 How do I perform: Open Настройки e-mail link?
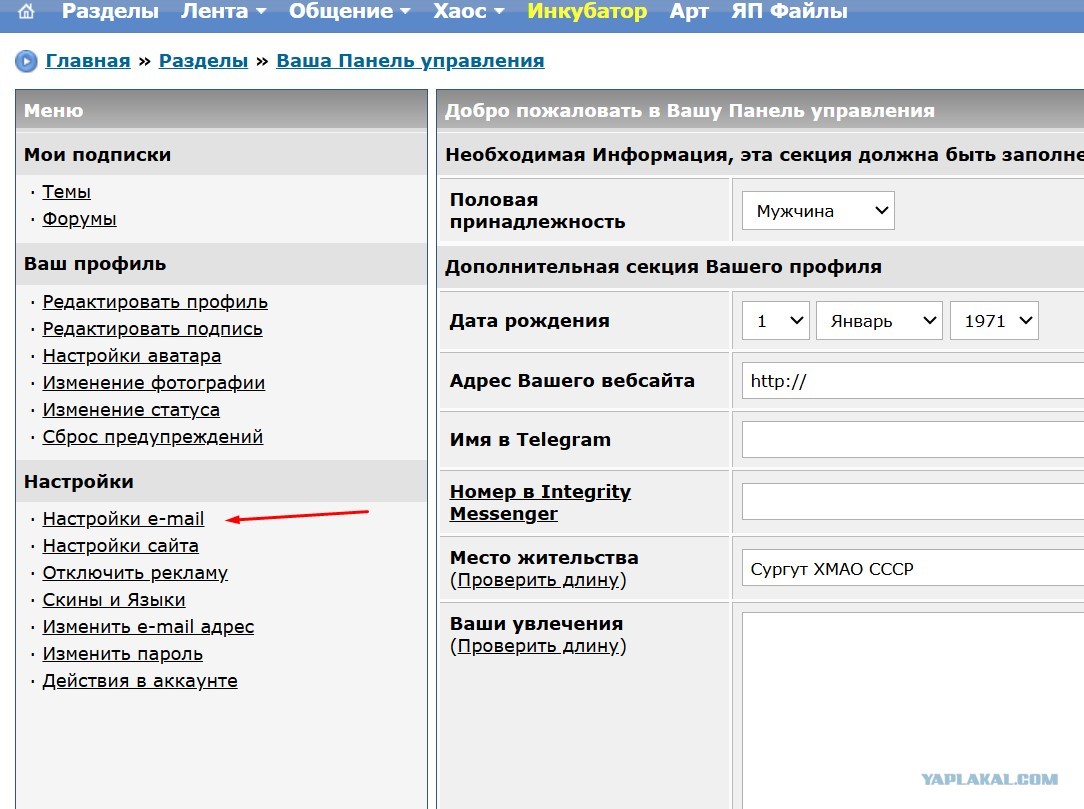pyautogui.click(x=123, y=519)
